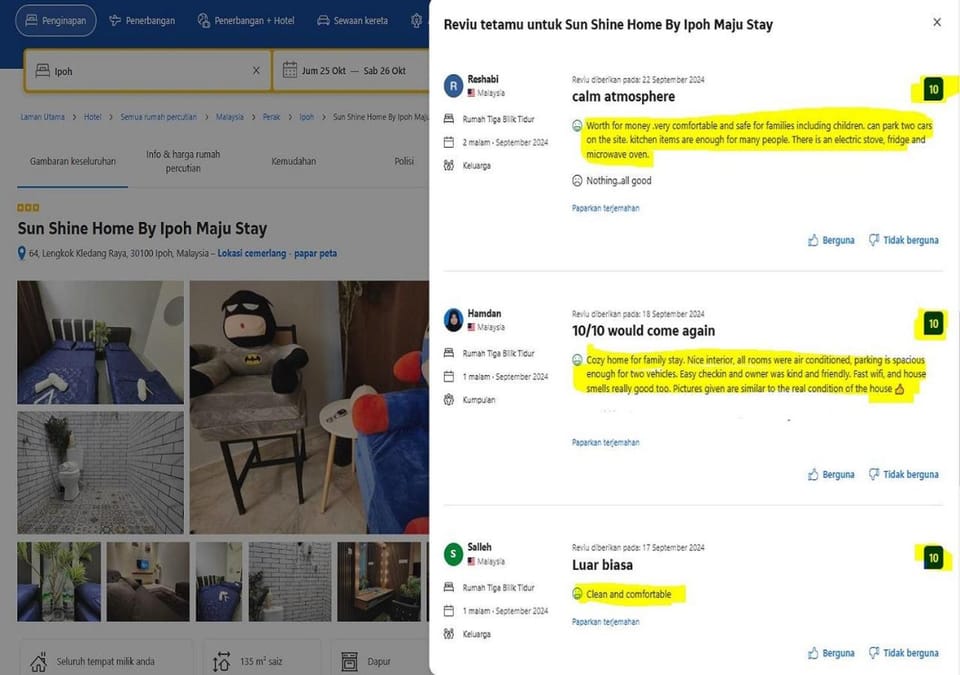Clear the Ipoh destination field

coord(256,70)
